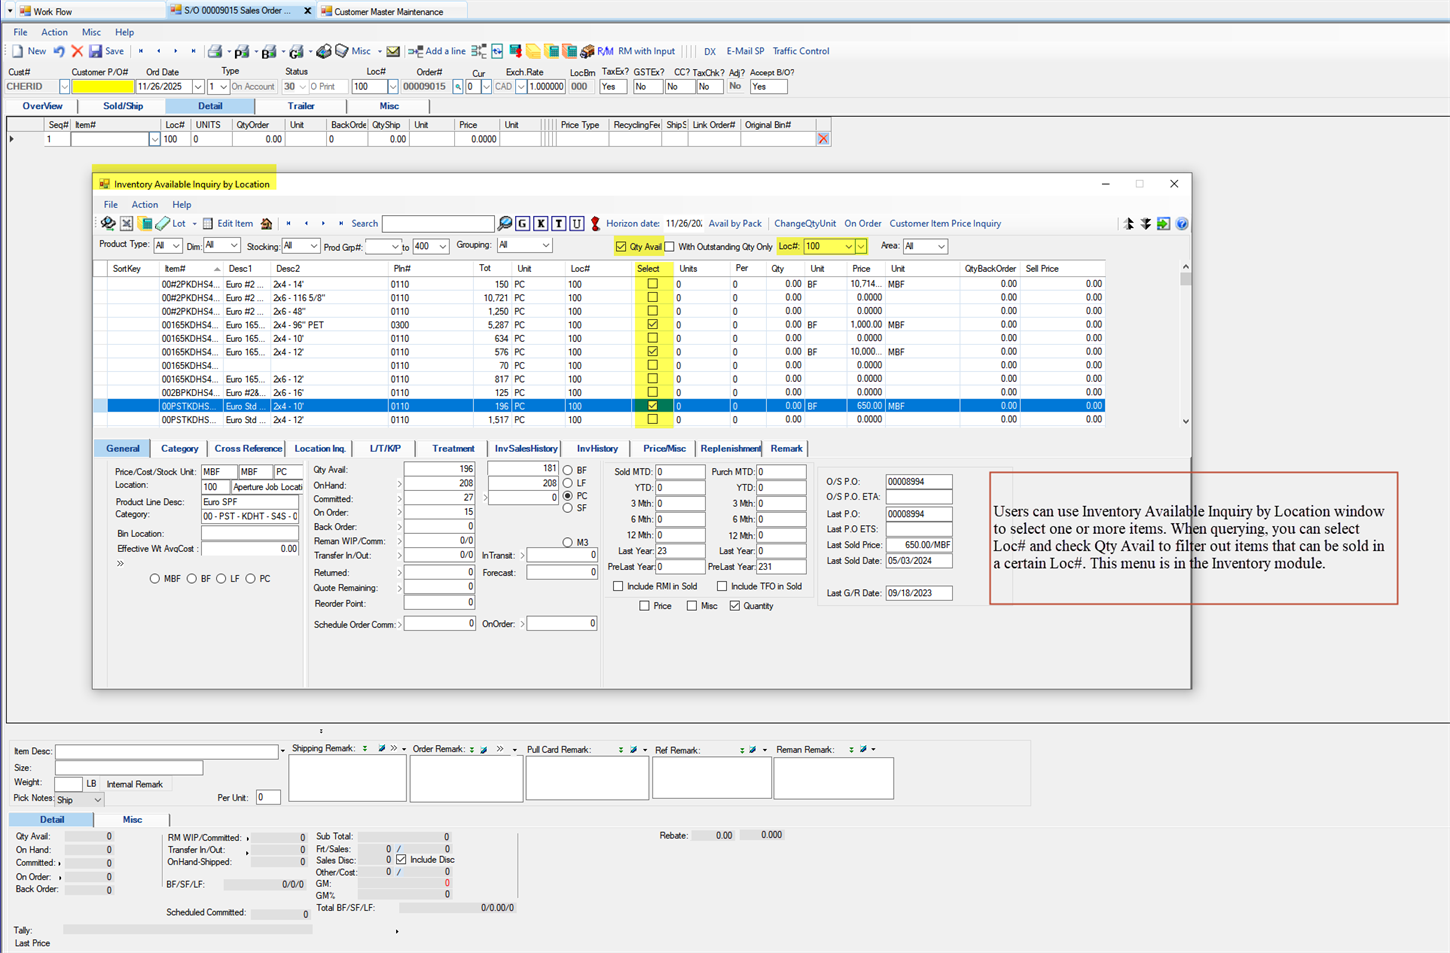Click the search magnifier next to Search field
This screenshot has height=953, width=1450.
click(x=505, y=224)
